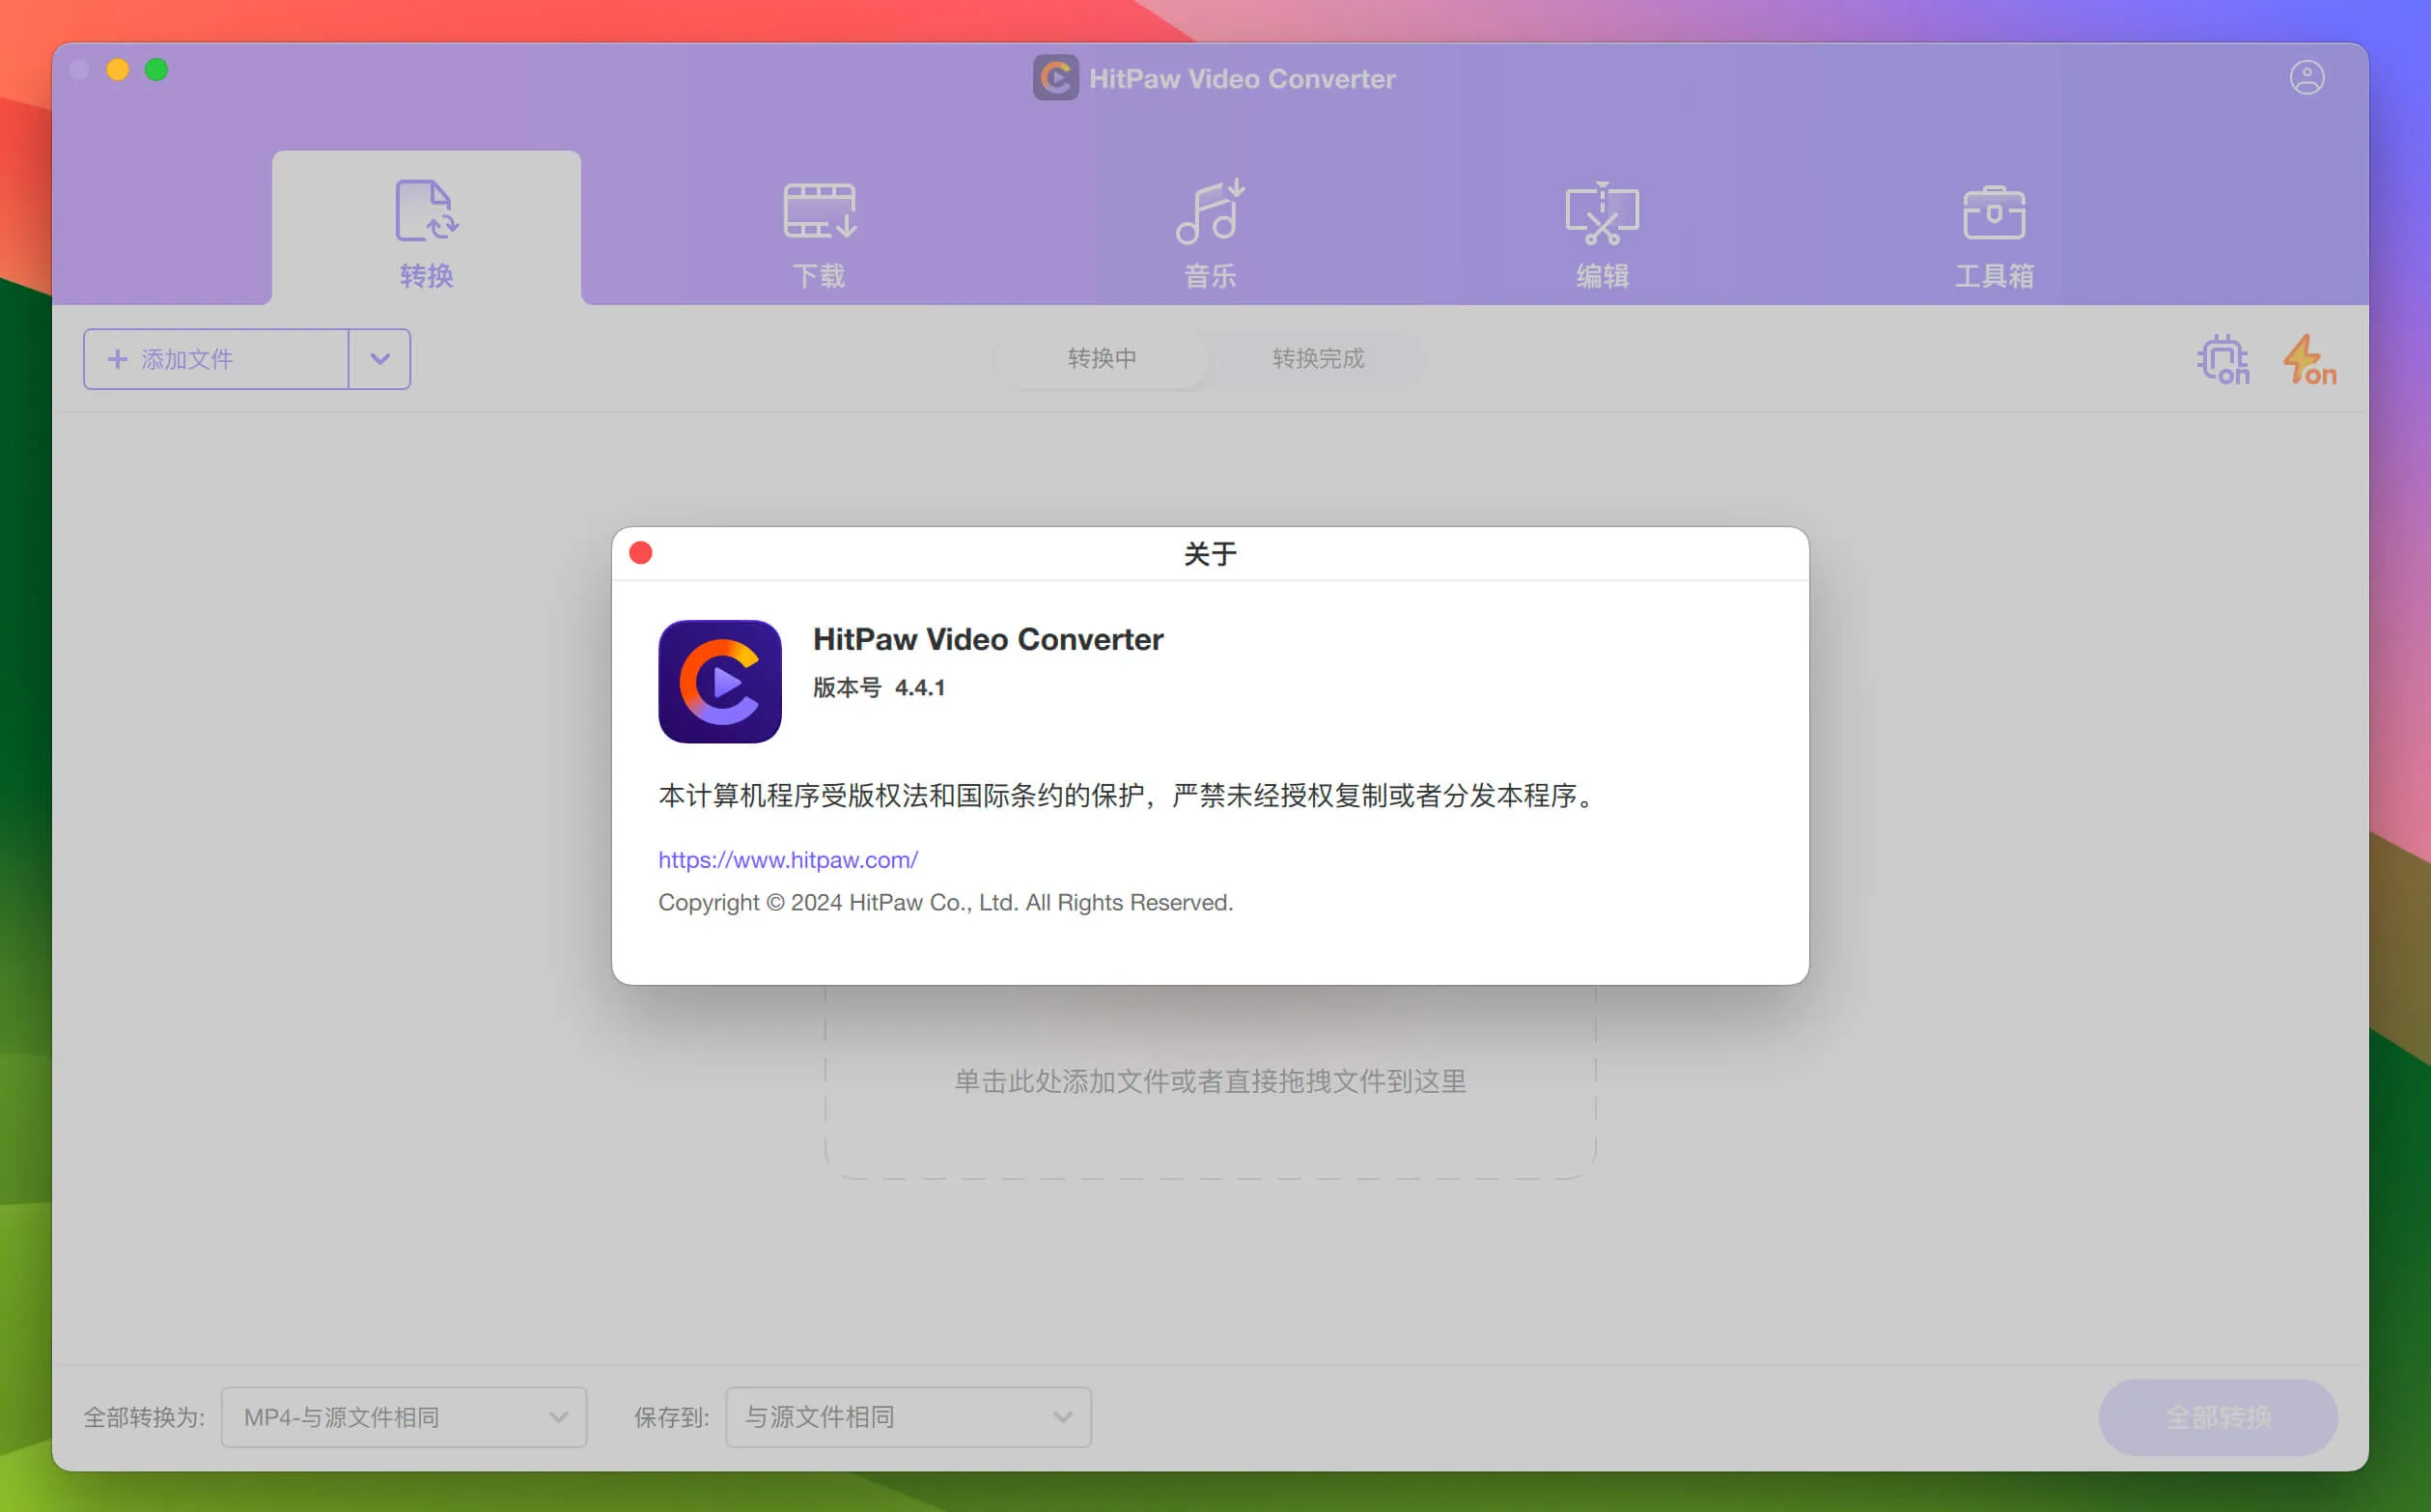
Task: Click the version number 4.4.1 text
Action: click(x=919, y=688)
